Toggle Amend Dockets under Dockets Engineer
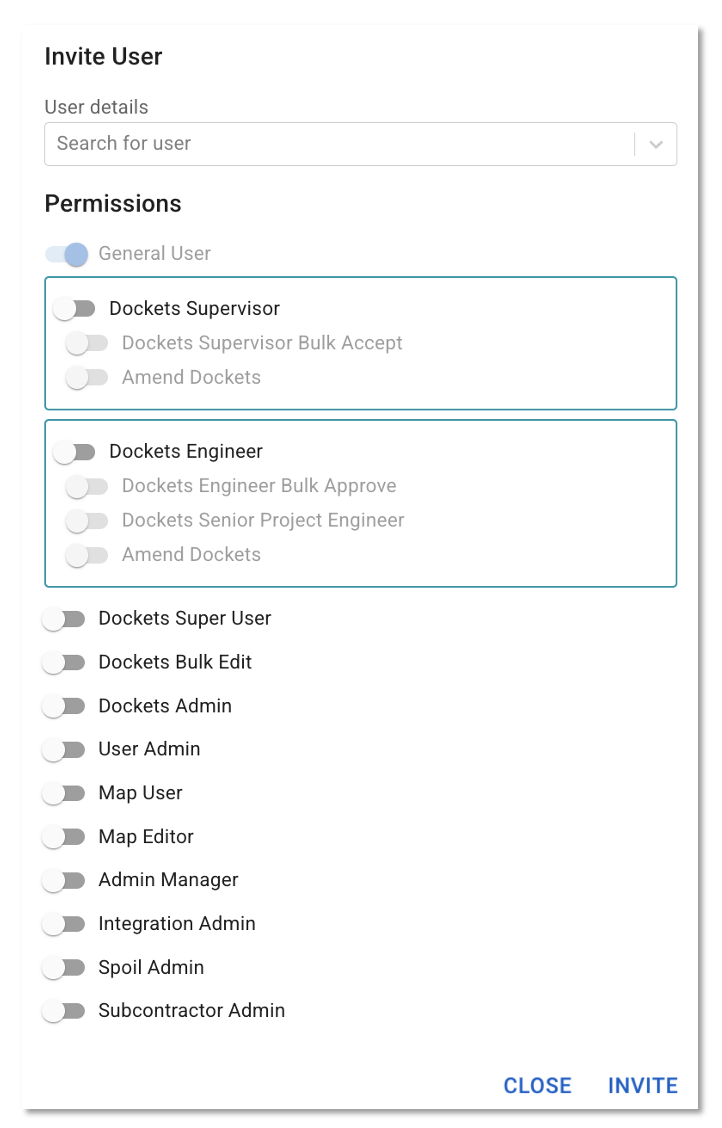 tap(86, 555)
